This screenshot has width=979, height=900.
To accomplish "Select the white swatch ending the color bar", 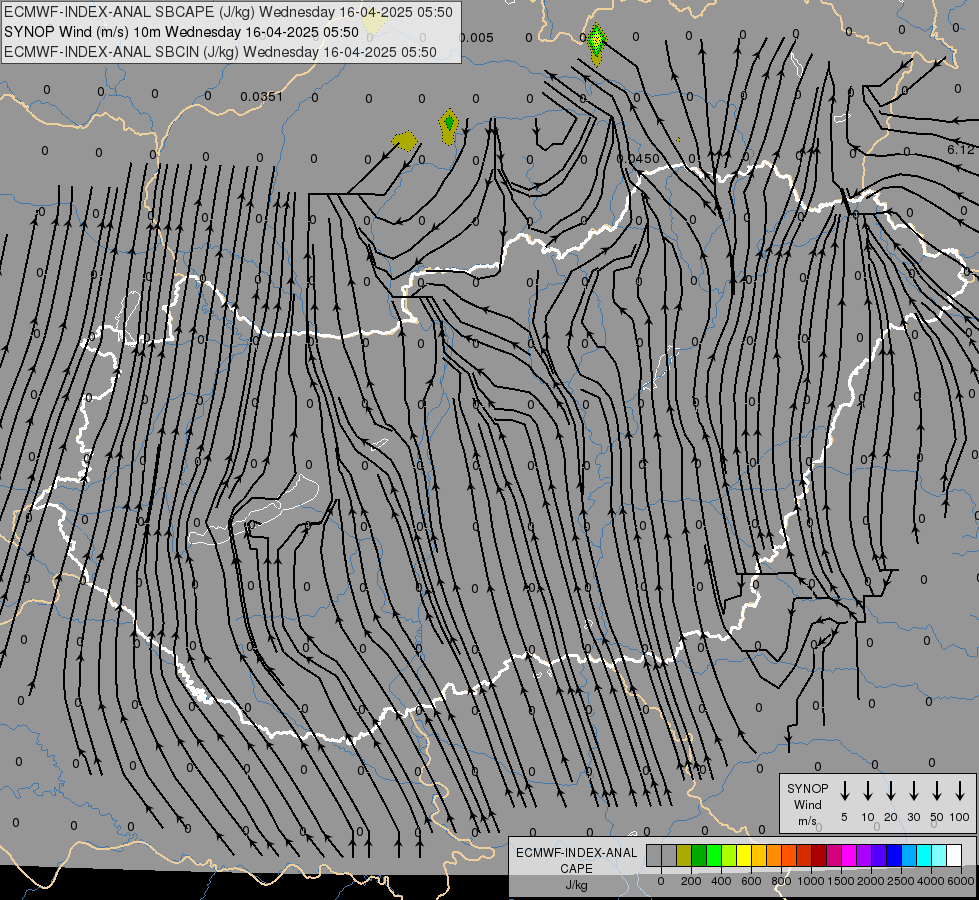I will [x=954, y=855].
